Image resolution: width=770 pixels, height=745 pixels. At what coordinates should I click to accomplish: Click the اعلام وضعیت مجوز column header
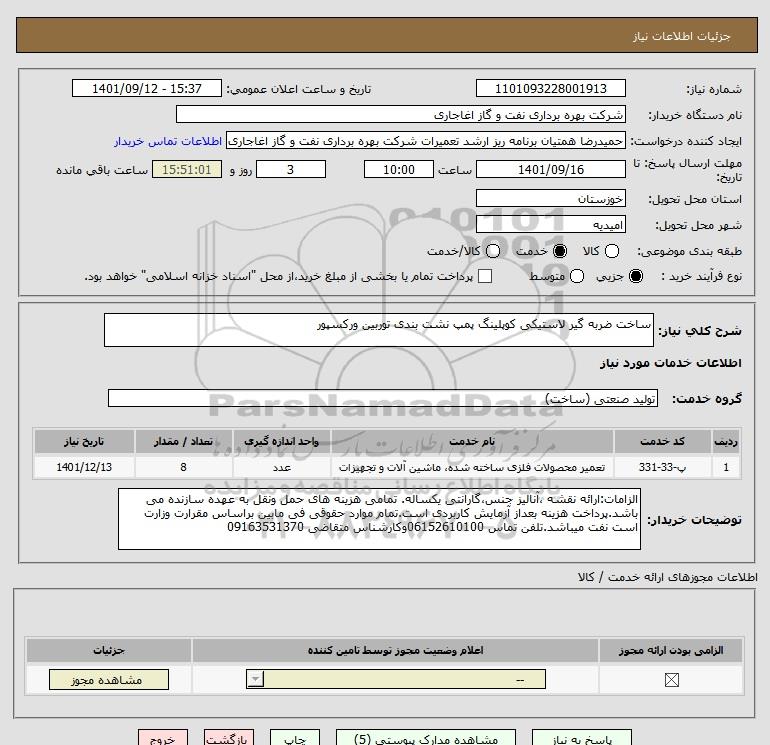pyautogui.click(x=395, y=650)
